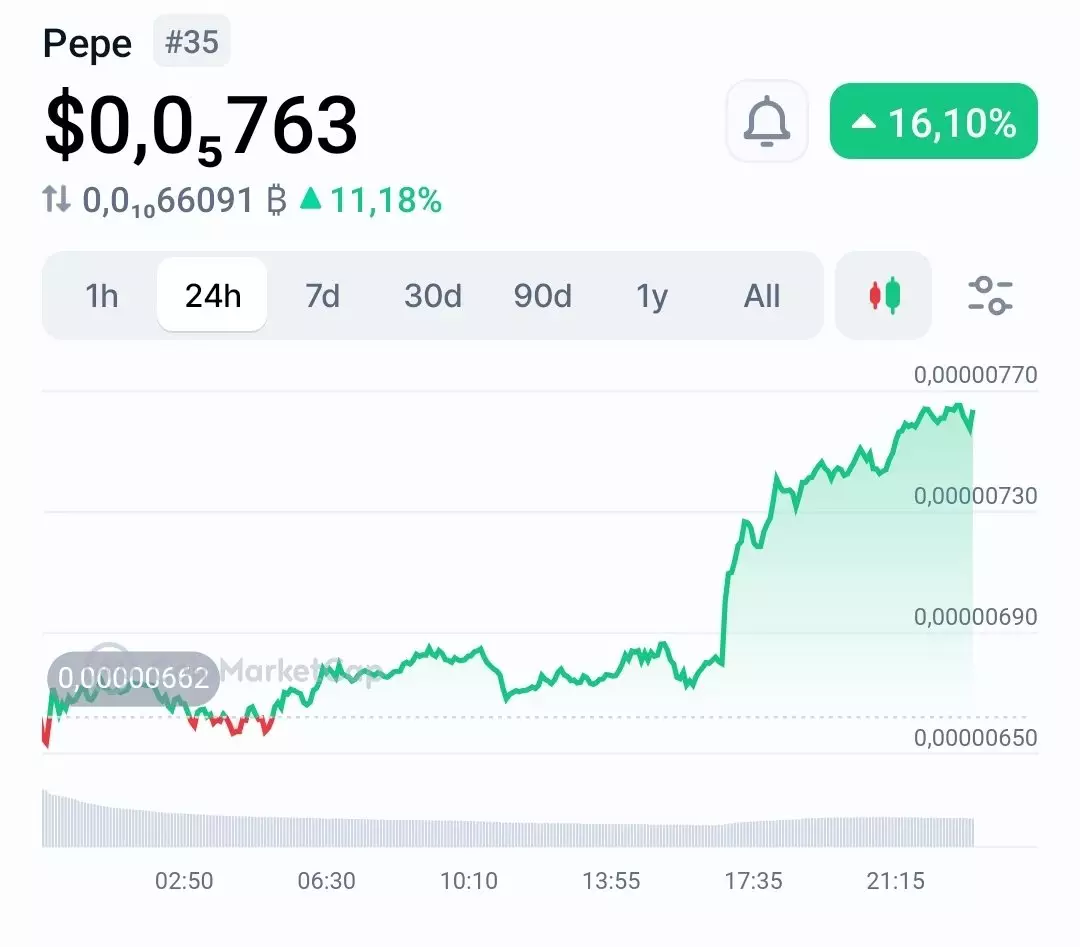Tap the $0,0₅763 main price
This screenshot has height=947, width=1080.
pos(201,126)
